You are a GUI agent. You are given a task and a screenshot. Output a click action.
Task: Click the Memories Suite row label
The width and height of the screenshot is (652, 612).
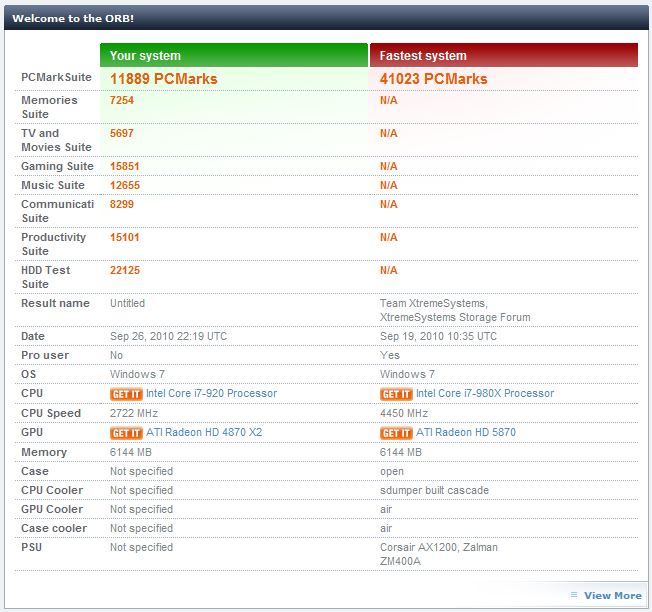49,107
